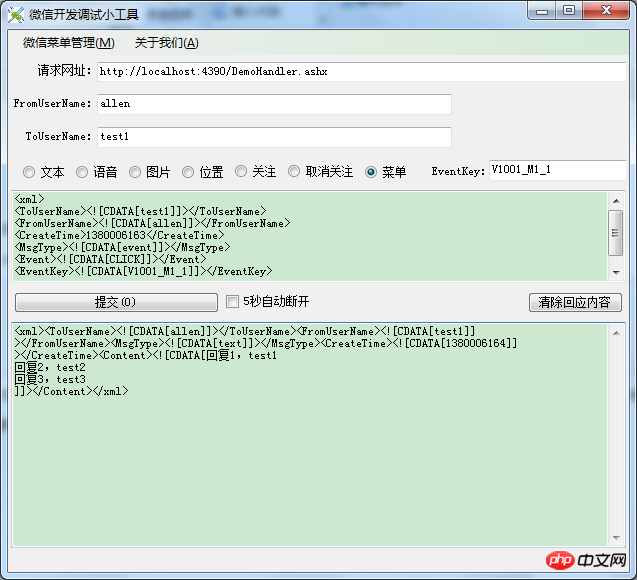Click the request XML text area

pos(310,236)
